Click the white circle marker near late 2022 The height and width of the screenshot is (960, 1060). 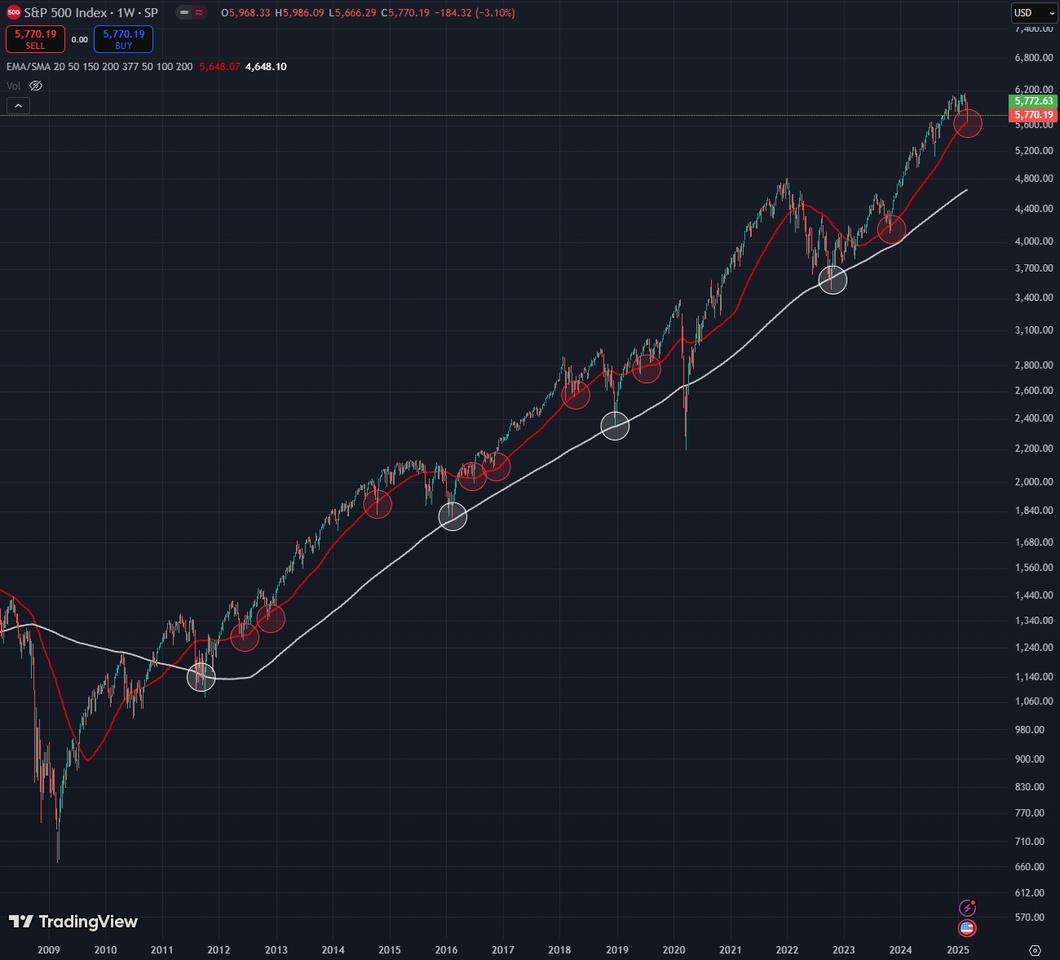click(x=832, y=279)
